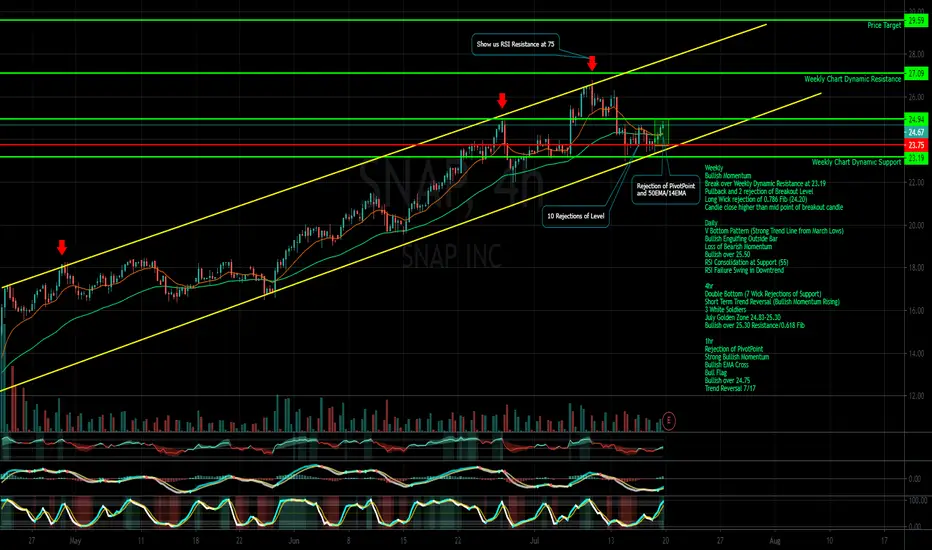Click 'Long Wick rejection of 0.786 Fib' line
The height and width of the screenshot is (550, 932).
755,199
